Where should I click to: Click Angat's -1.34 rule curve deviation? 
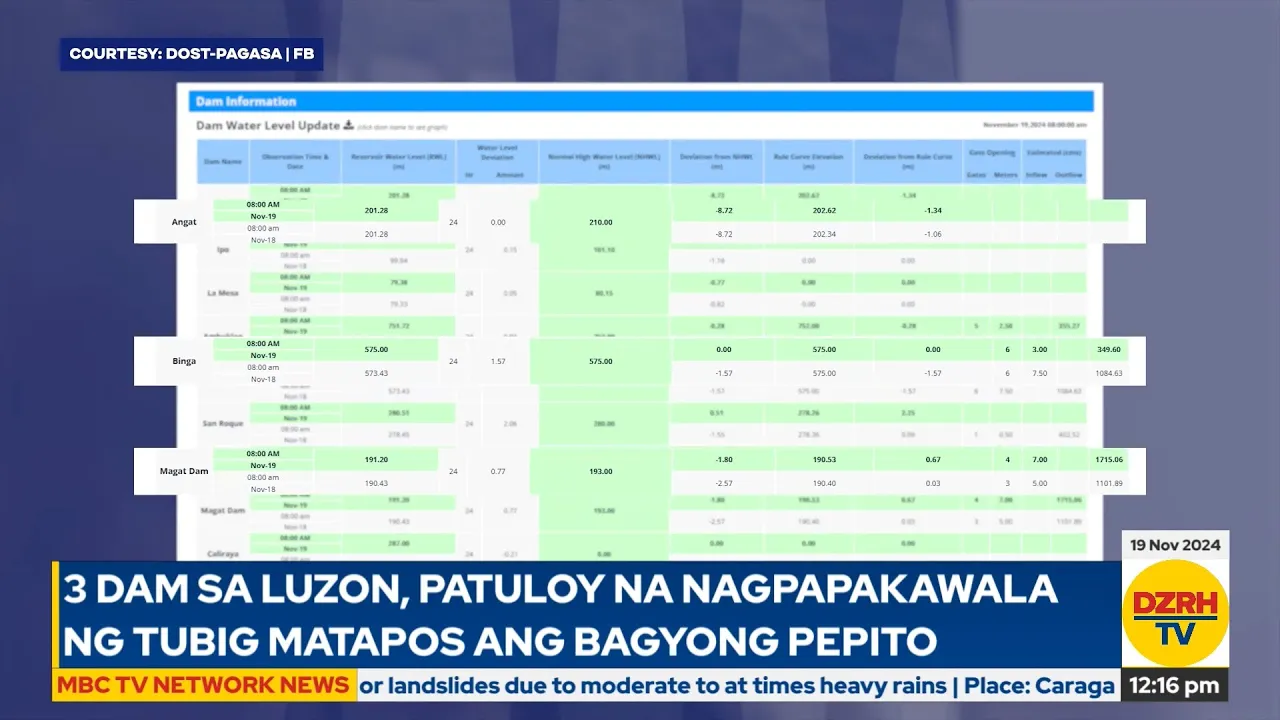tap(933, 211)
